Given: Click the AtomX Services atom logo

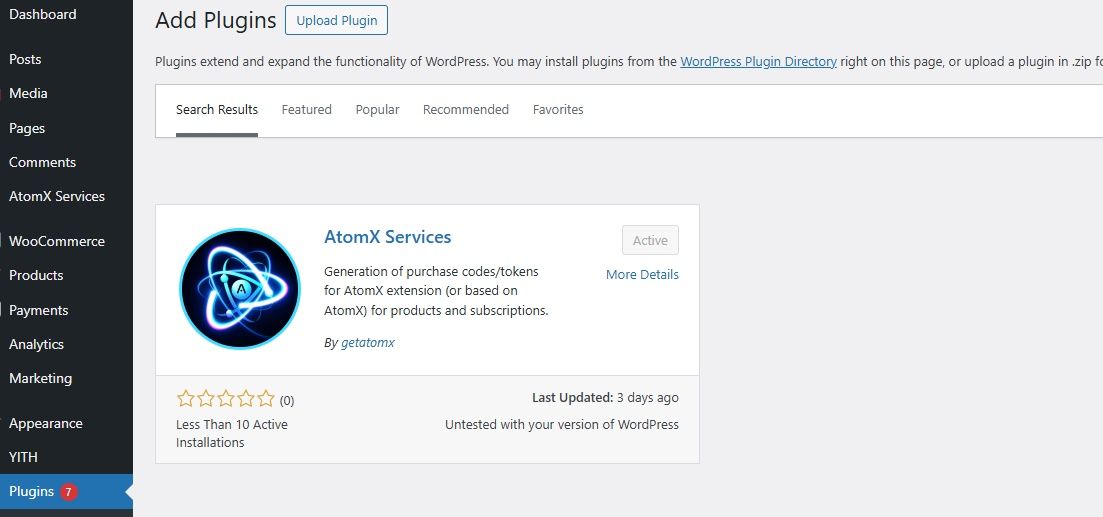Looking at the screenshot, I should coord(240,288).
